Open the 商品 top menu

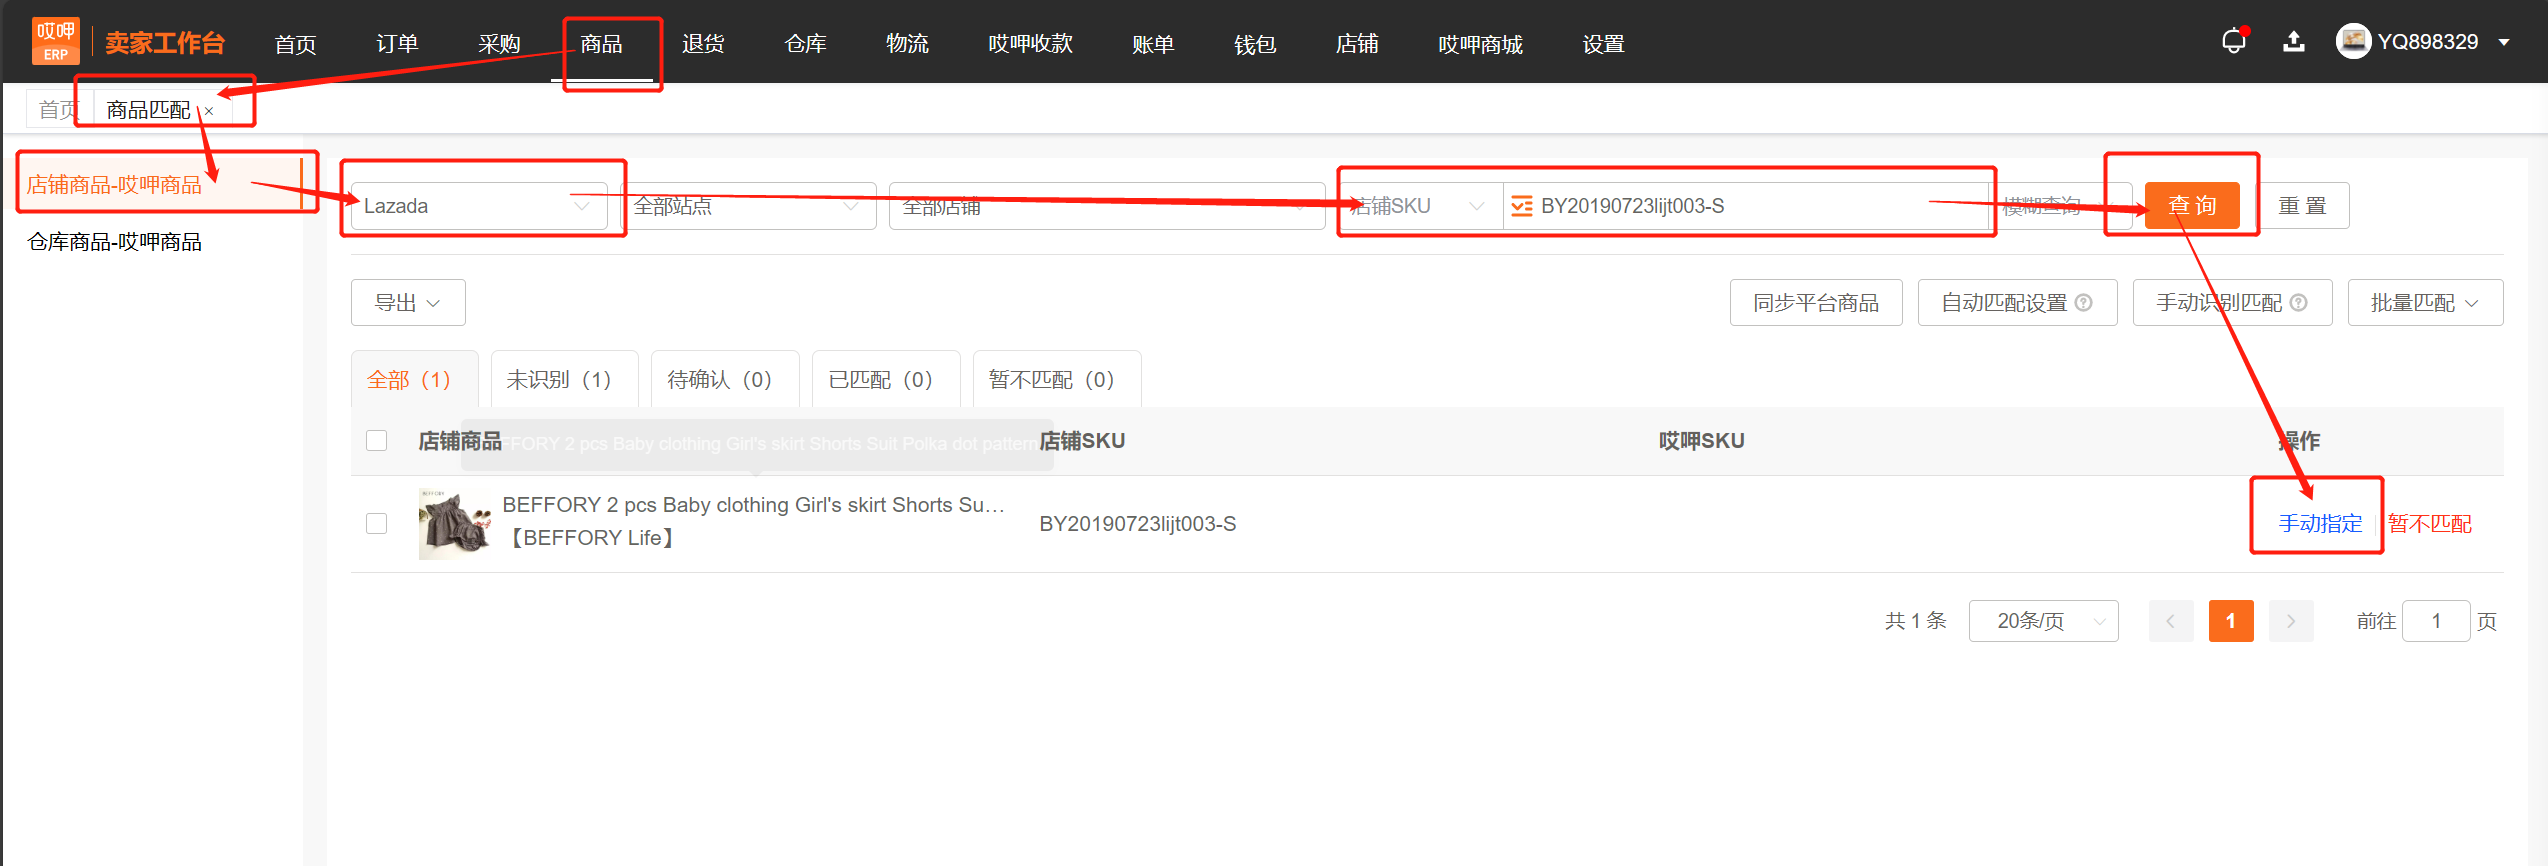(x=601, y=44)
